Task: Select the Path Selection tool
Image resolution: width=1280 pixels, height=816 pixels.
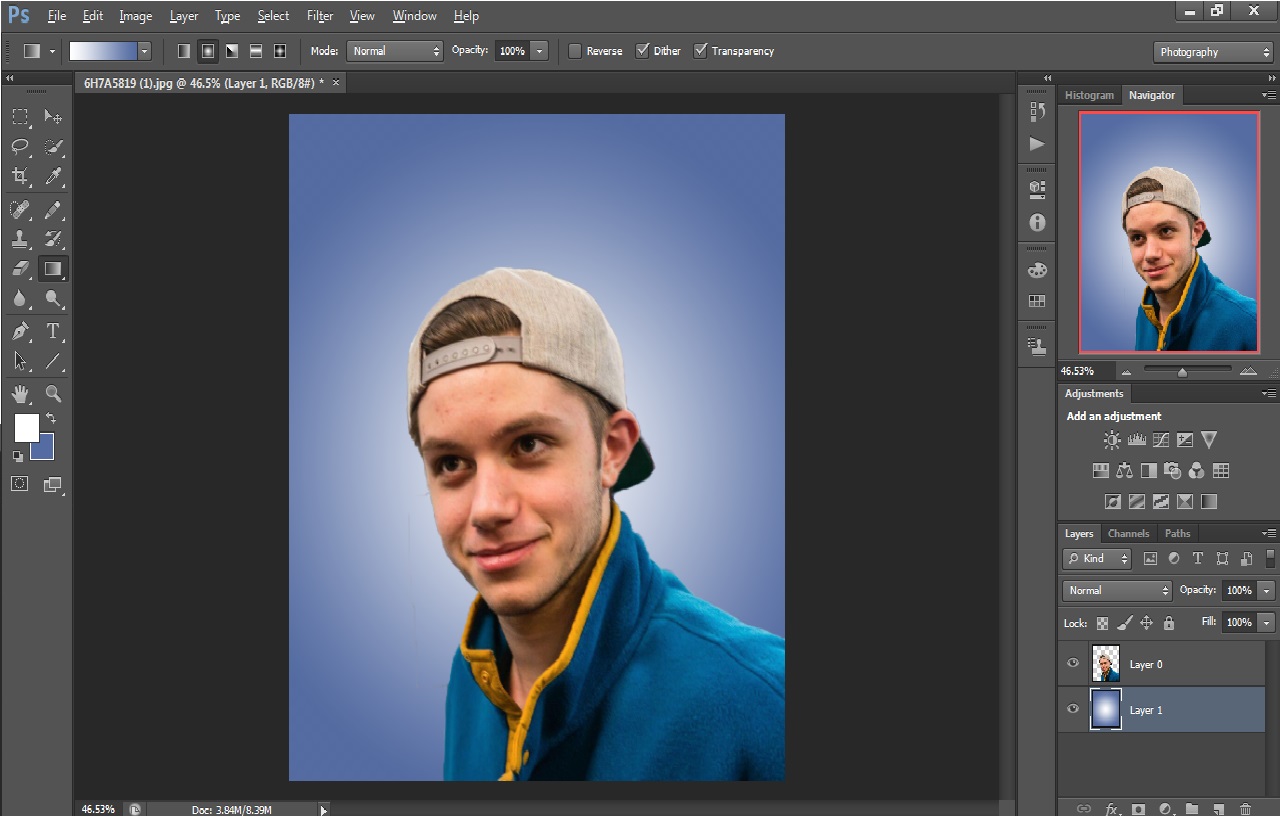Action: point(20,361)
